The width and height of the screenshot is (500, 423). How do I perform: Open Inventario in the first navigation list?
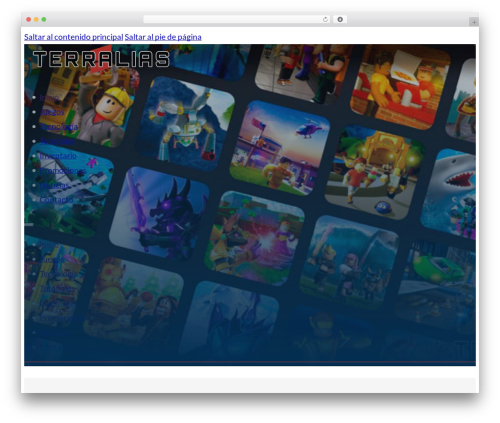click(x=58, y=156)
